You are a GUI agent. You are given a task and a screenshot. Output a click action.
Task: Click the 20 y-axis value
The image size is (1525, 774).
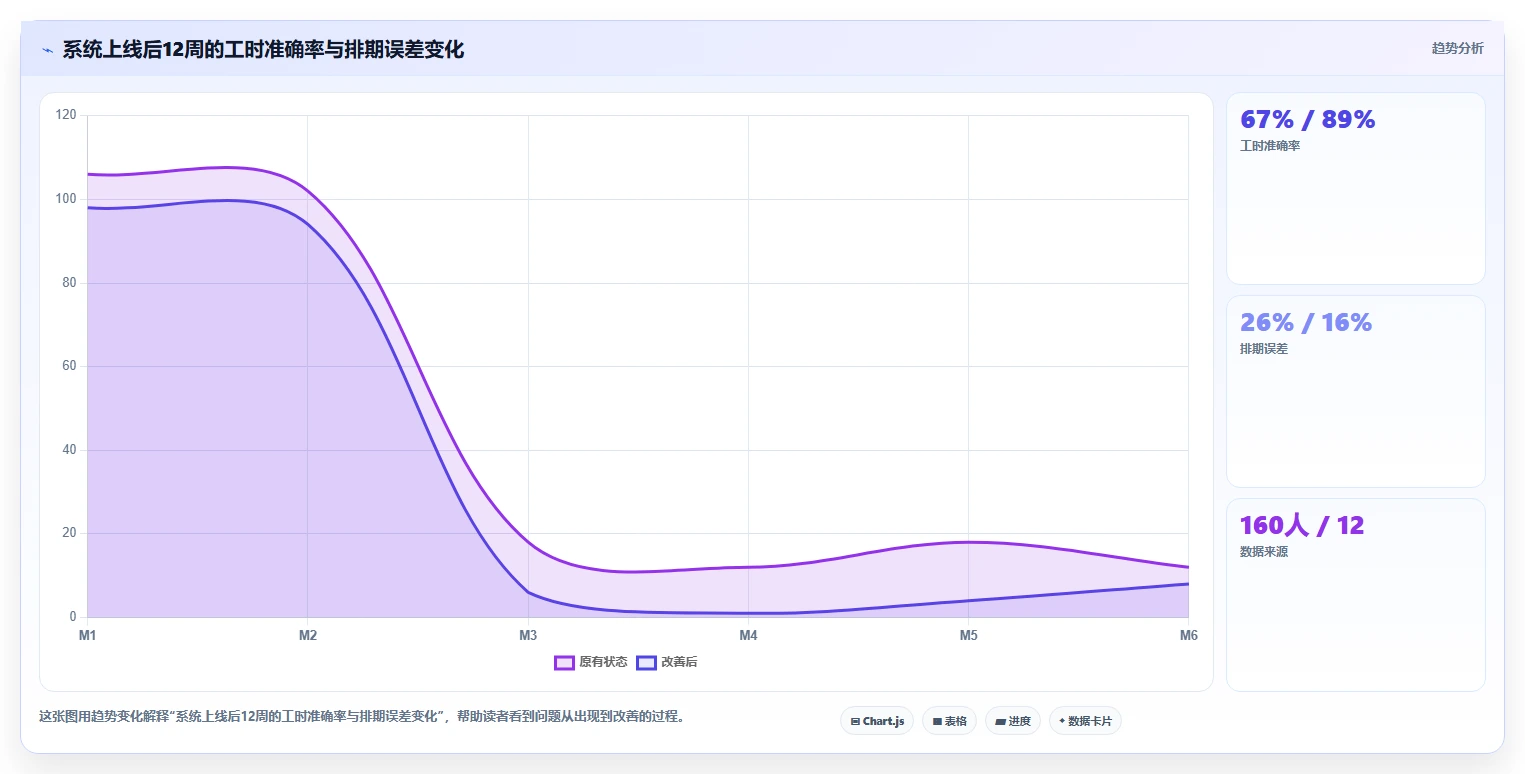point(69,533)
